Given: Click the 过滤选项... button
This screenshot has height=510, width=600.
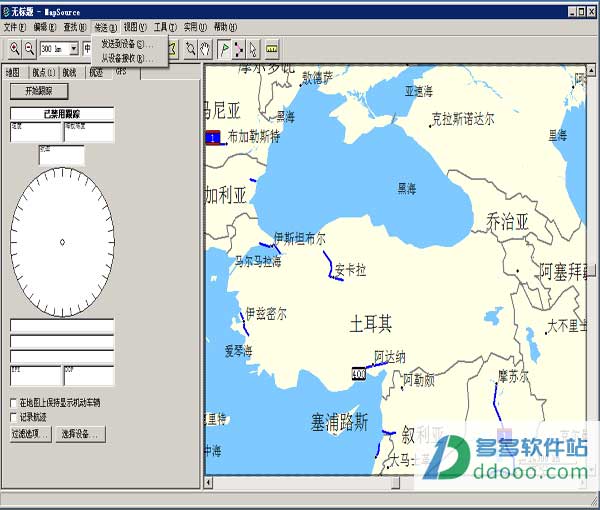Looking at the screenshot, I should tap(31, 434).
